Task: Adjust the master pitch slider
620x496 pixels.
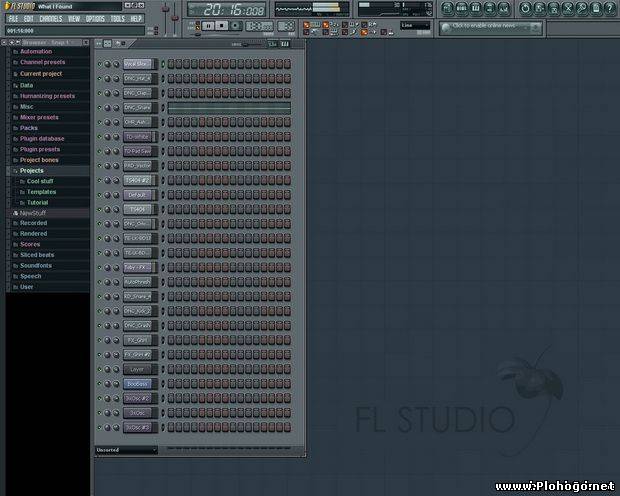Action: coord(174,19)
